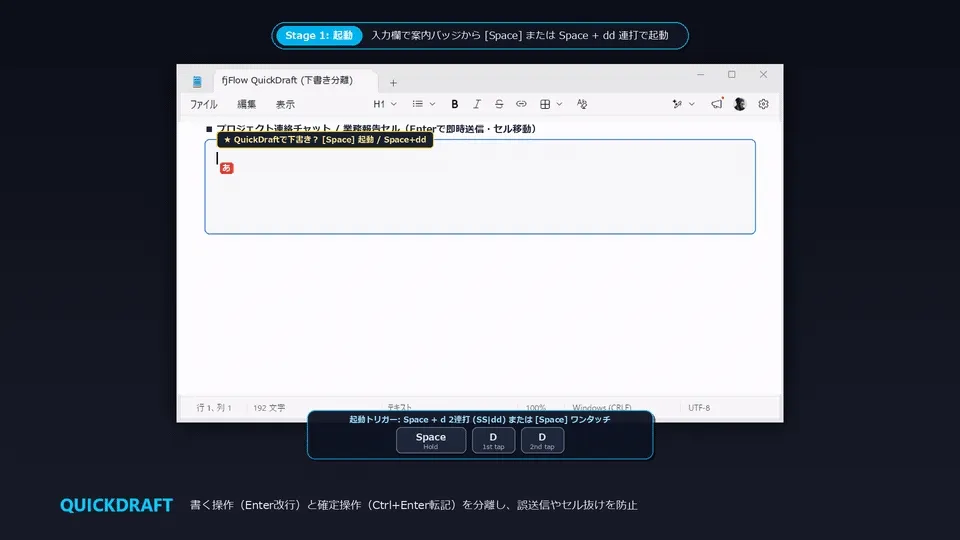Open the user account avatar
The height and width of the screenshot is (540, 960).
740,104
